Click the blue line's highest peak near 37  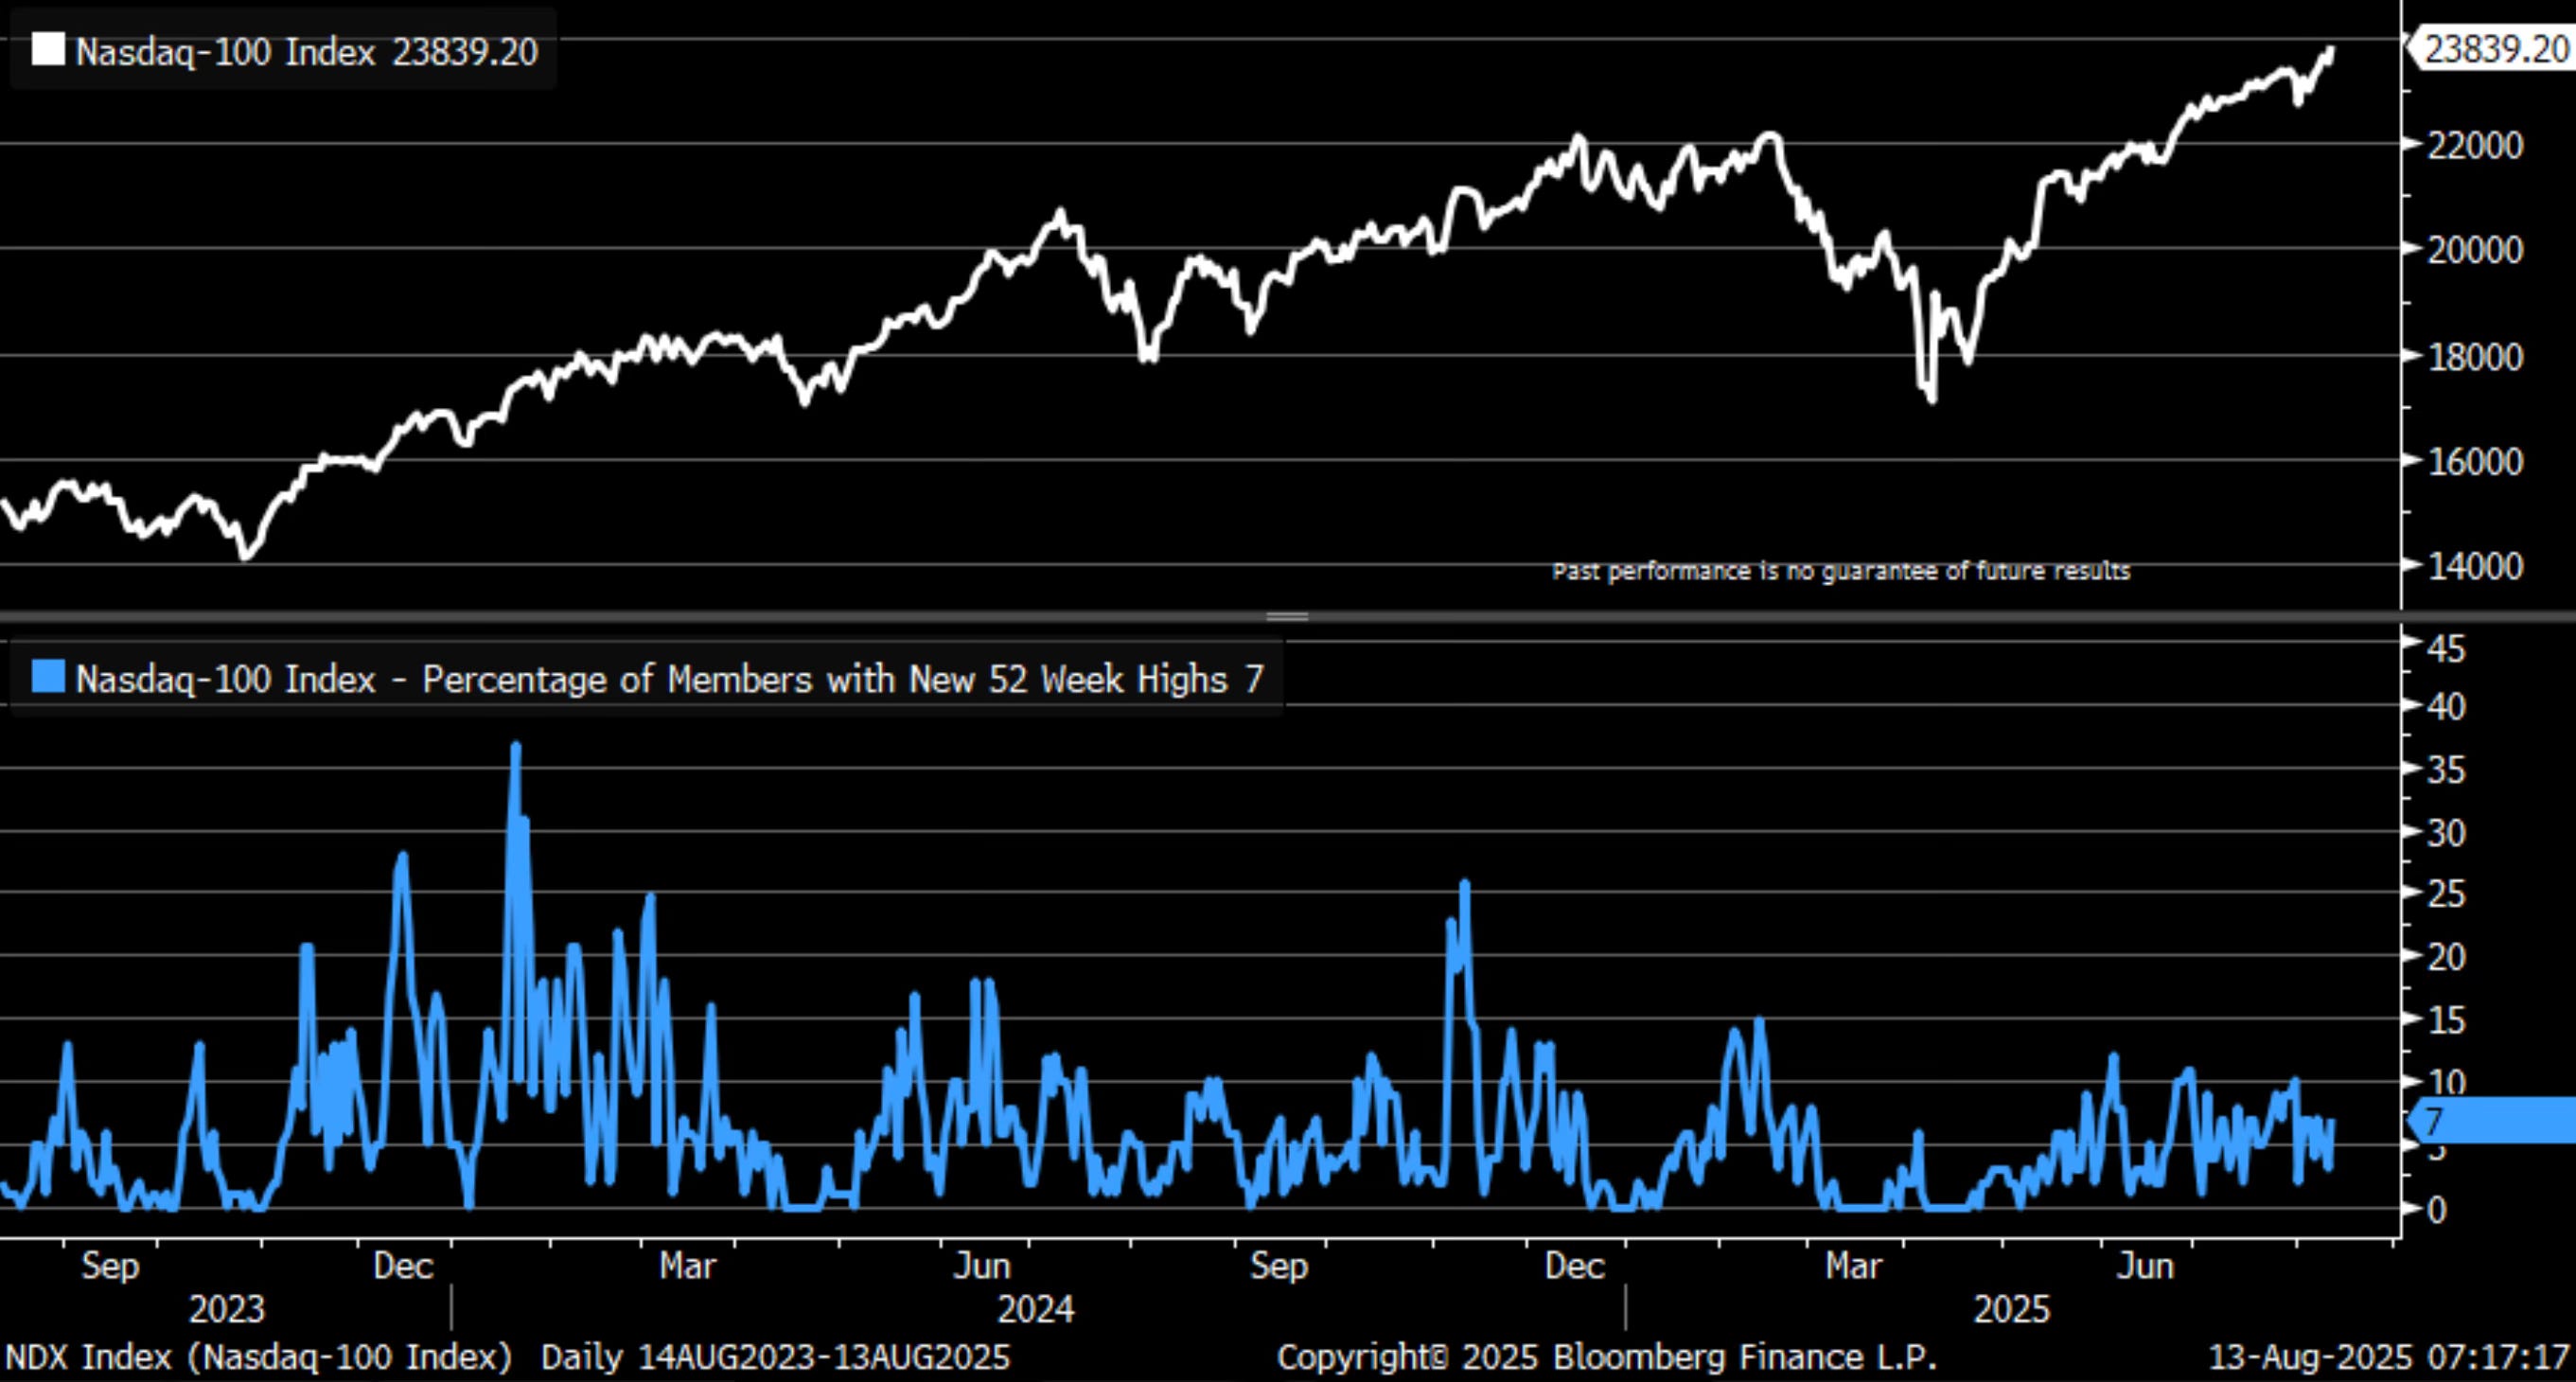point(516,746)
